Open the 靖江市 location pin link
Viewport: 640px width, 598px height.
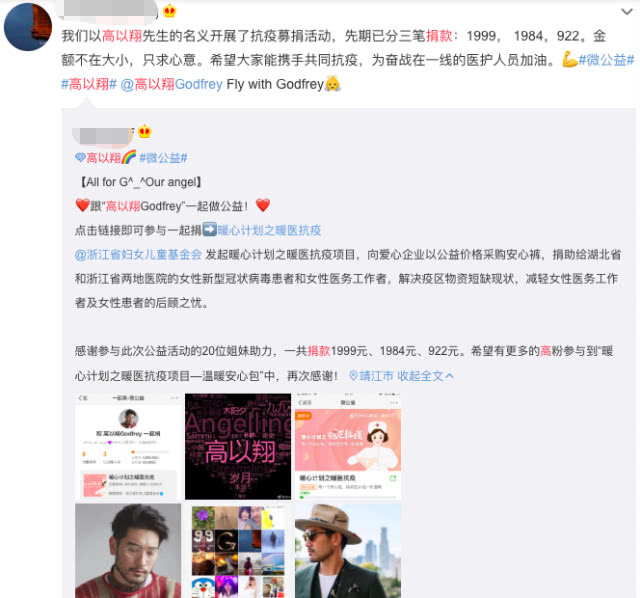371,376
